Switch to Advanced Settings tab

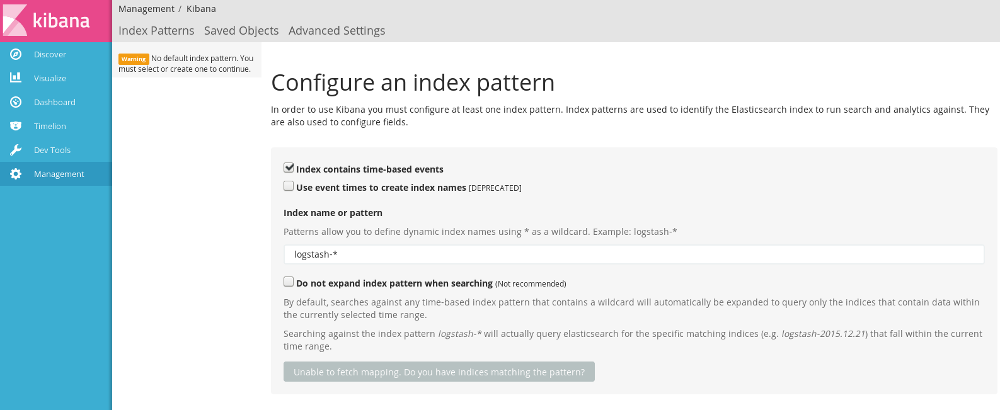(x=337, y=31)
